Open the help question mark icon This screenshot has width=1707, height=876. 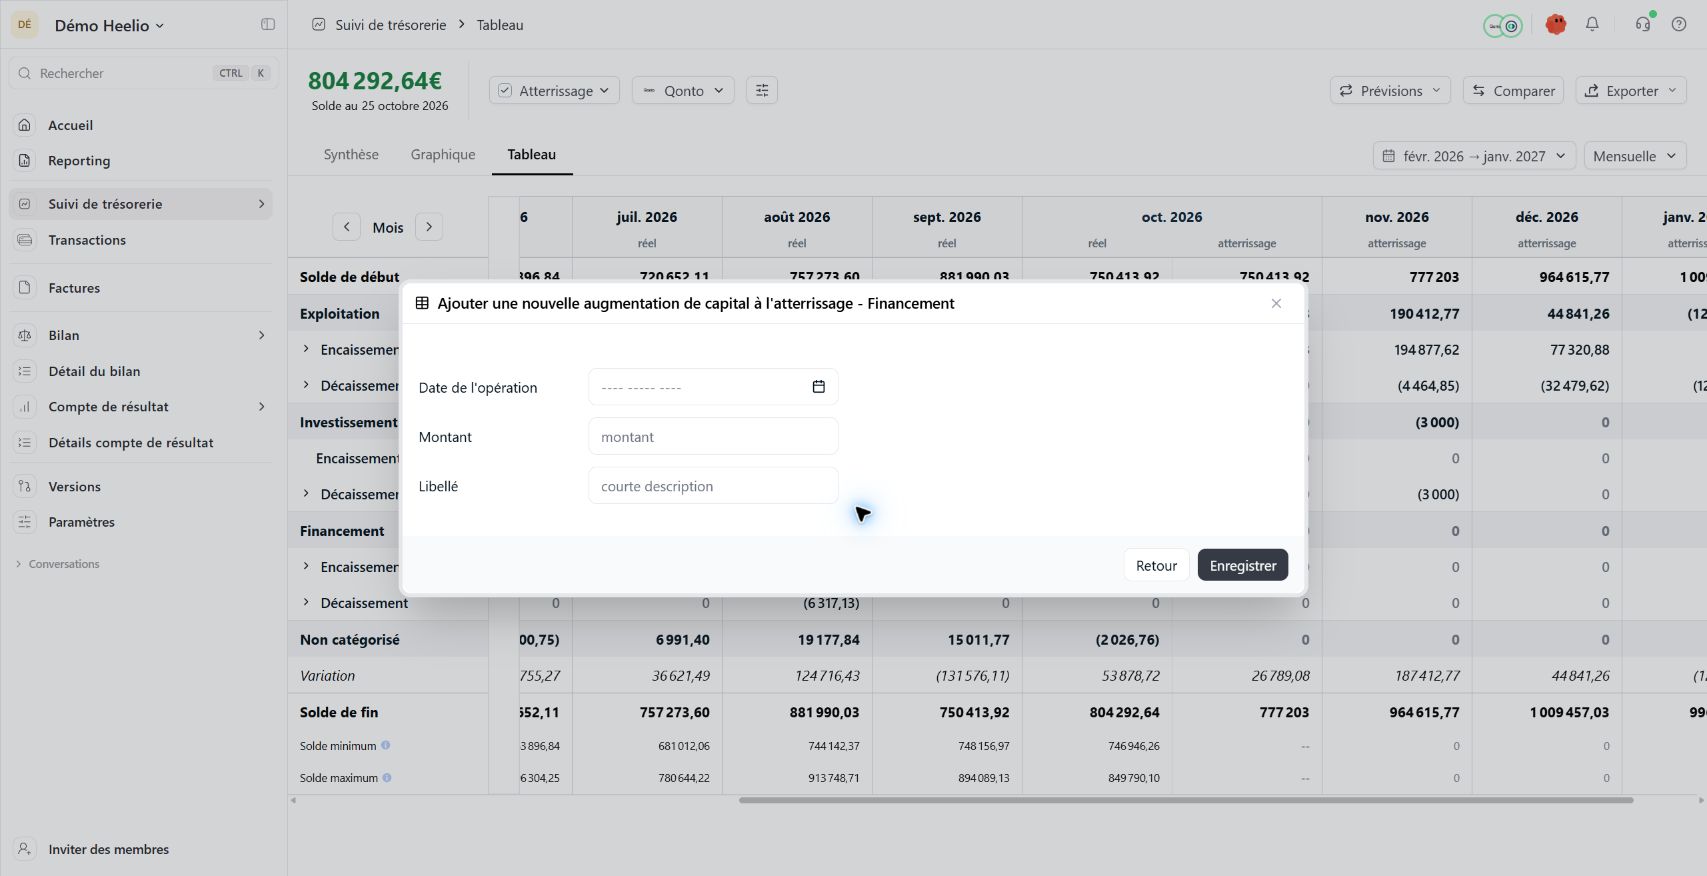click(x=1679, y=24)
